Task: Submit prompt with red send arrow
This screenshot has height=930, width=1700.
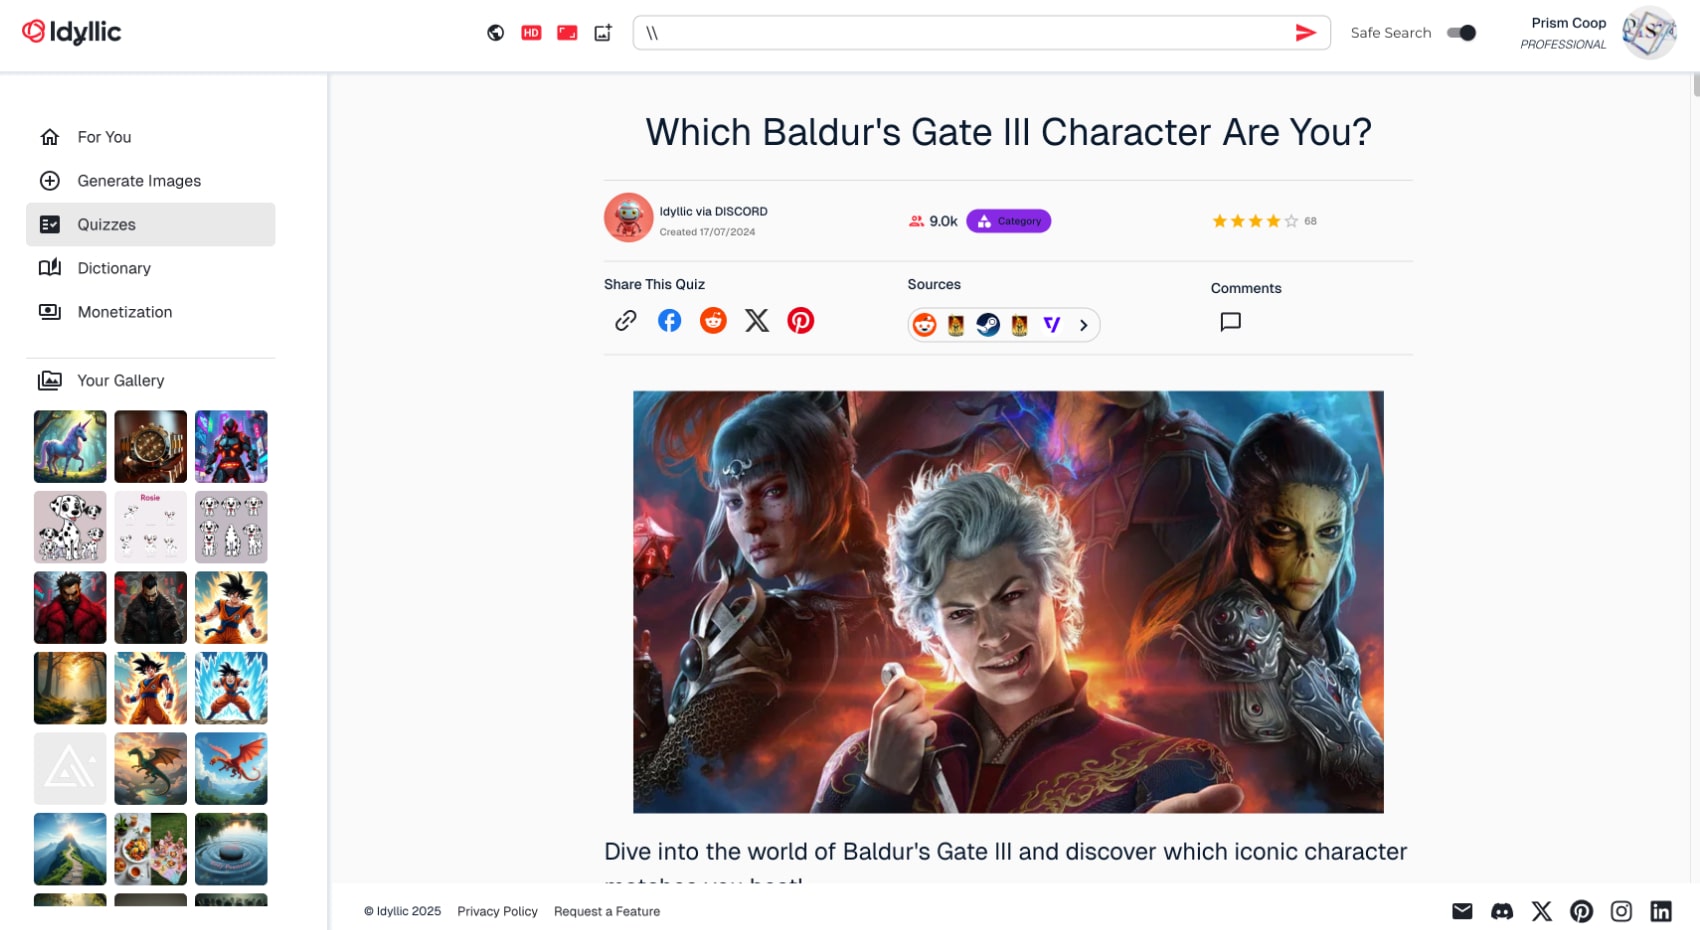Action: pos(1305,33)
